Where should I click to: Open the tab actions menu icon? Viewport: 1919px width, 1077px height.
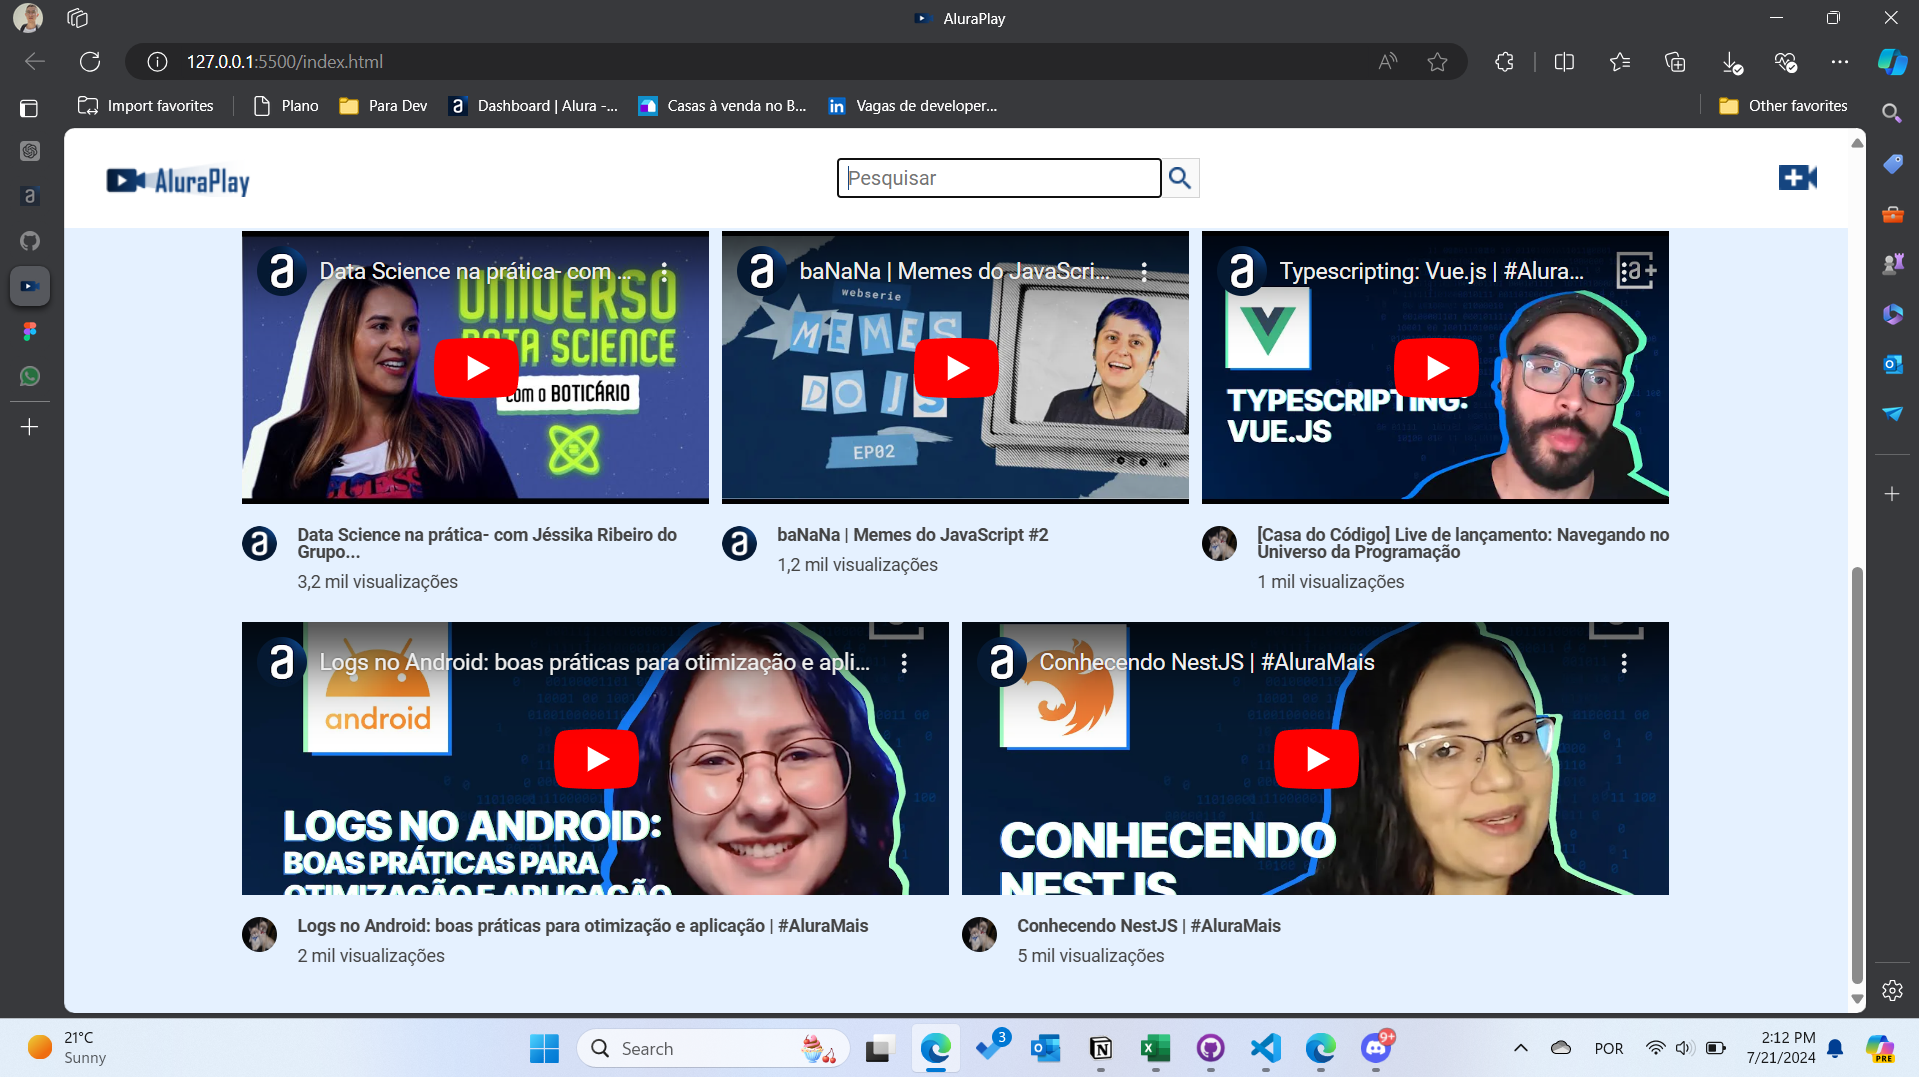click(29, 108)
